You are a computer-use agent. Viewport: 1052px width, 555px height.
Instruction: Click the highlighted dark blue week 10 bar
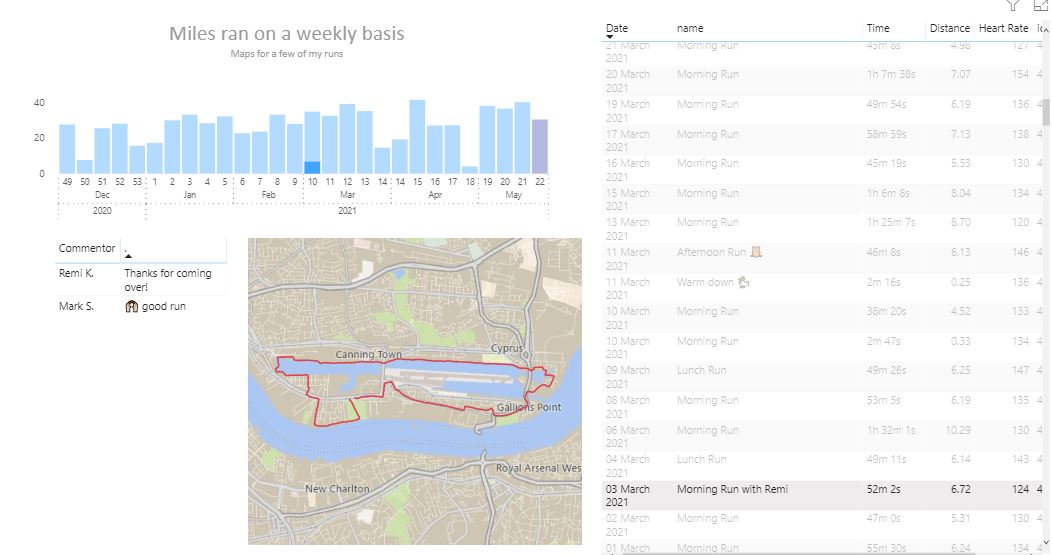pos(312,167)
